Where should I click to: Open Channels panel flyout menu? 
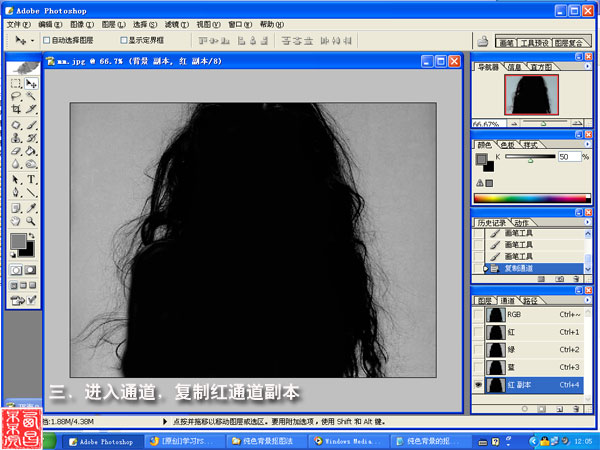click(x=587, y=300)
